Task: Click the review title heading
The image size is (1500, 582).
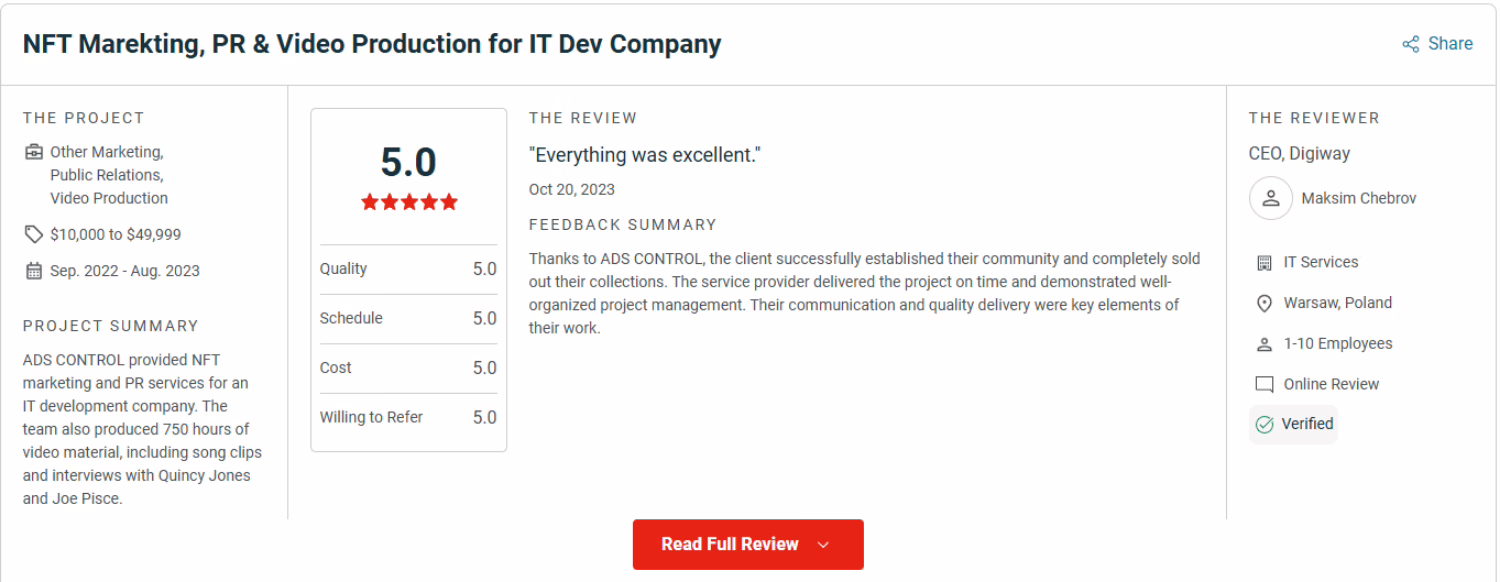Action: [x=372, y=45]
